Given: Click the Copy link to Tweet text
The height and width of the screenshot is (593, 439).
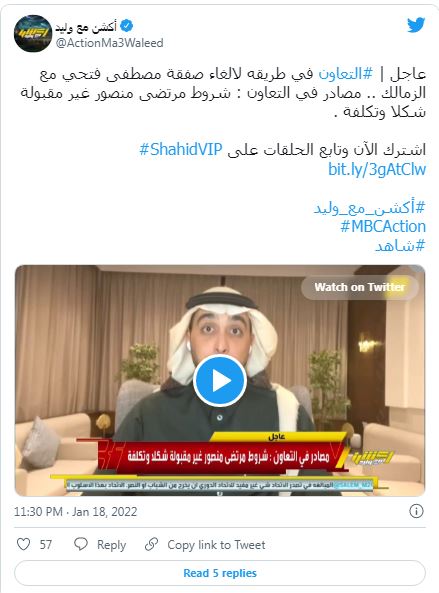Looking at the screenshot, I should [x=216, y=545].
